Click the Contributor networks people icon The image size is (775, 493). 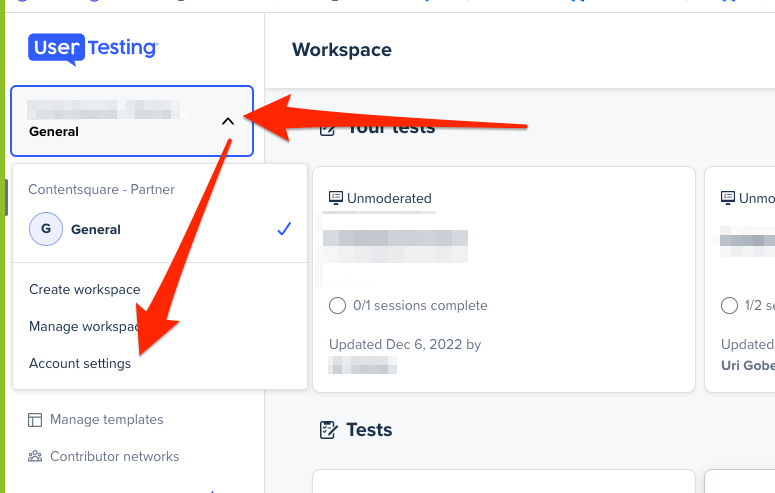click(x=35, y=456)
